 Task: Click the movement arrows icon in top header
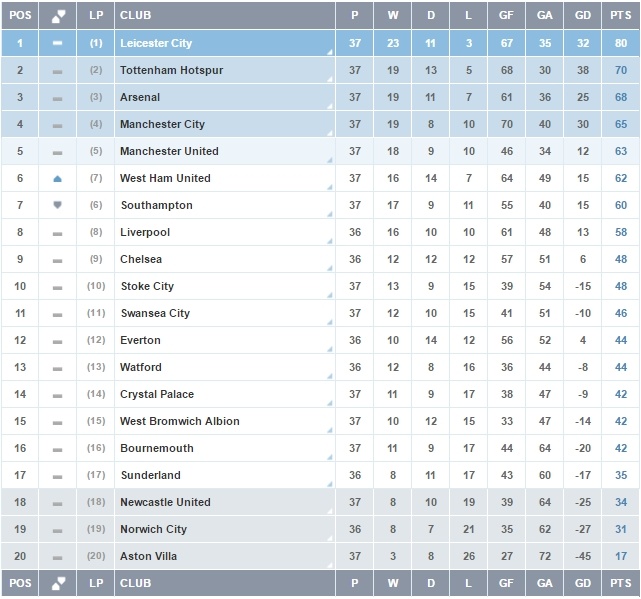(58, 15)
